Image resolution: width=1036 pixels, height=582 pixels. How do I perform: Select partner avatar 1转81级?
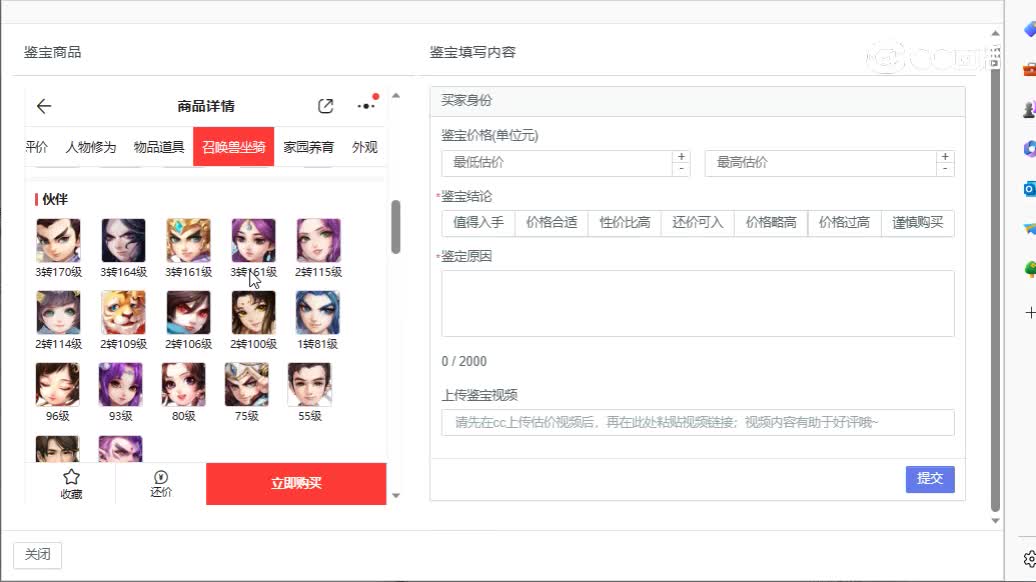[x=318, y=313]
